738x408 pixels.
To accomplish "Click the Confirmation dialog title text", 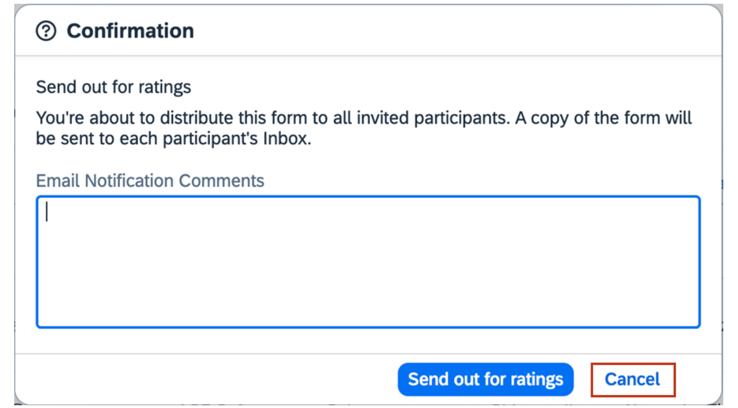I will coord(130,31).
